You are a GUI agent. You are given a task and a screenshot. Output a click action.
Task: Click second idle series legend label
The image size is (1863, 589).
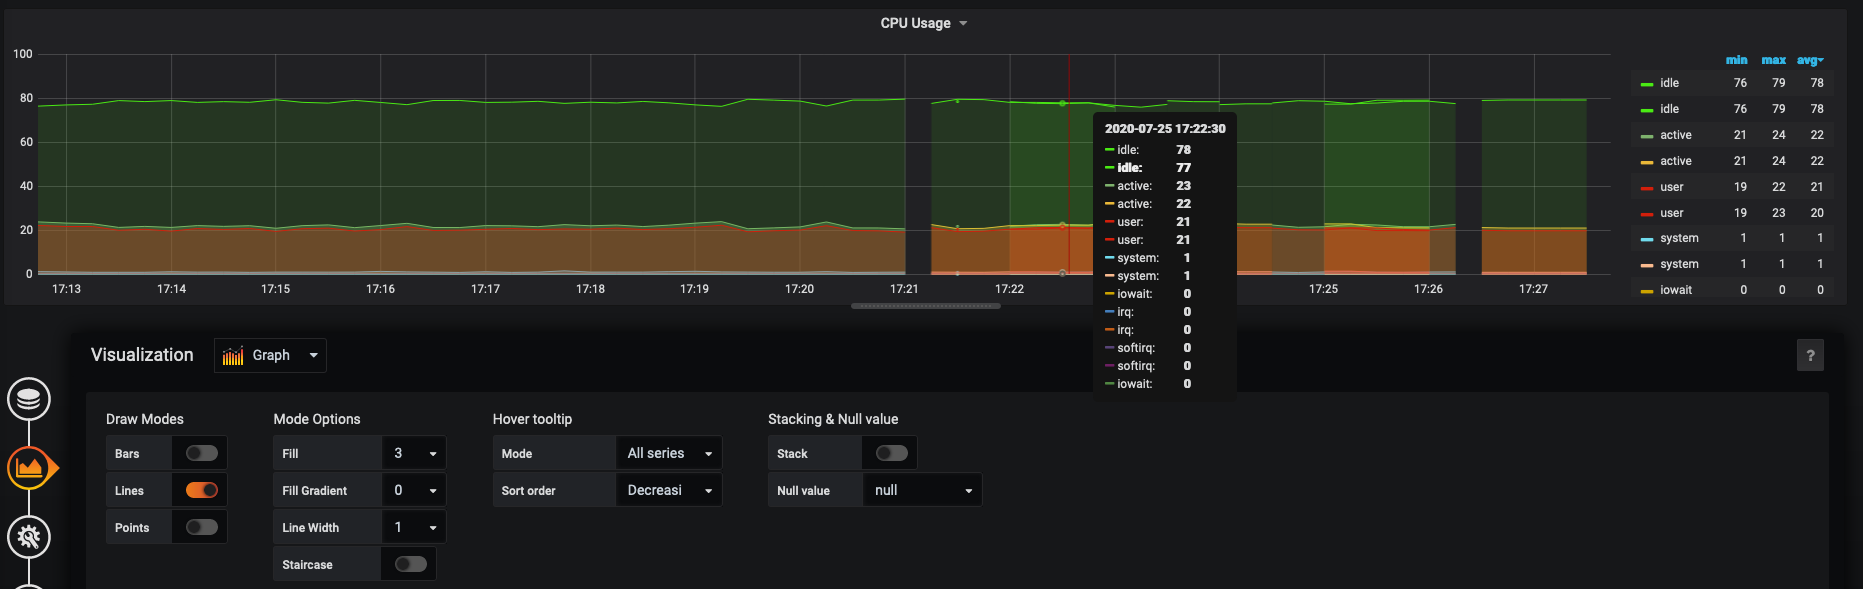click(1670, 109)
